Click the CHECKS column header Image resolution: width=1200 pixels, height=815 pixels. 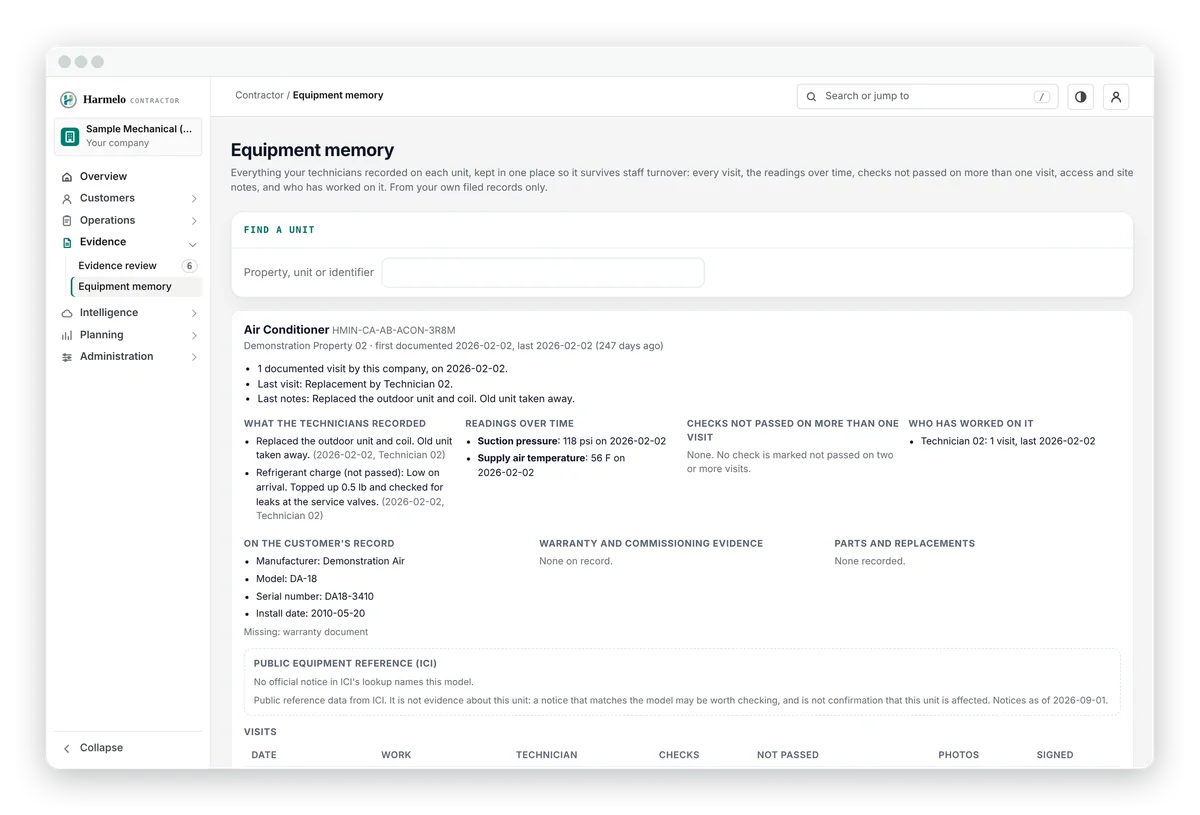pyautogui.click(x=679, y=755)
